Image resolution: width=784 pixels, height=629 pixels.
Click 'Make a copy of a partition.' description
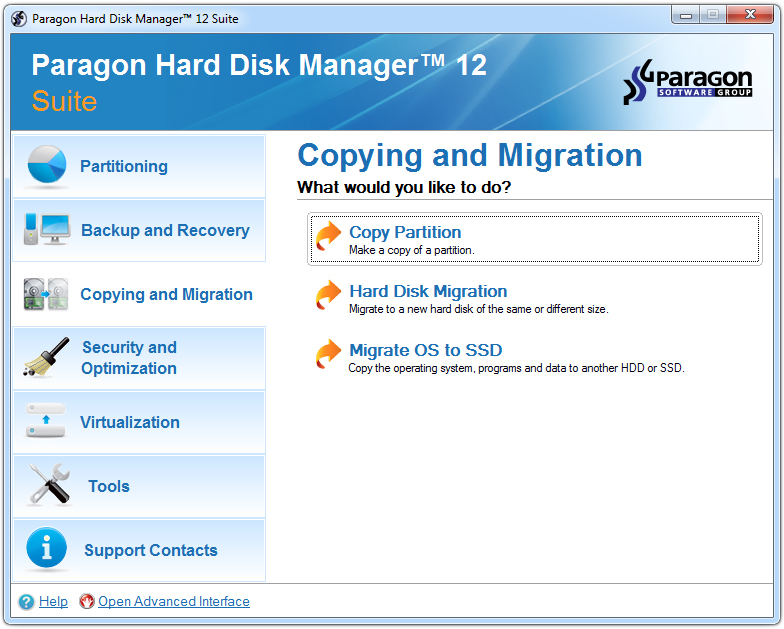tap(412, 250)
